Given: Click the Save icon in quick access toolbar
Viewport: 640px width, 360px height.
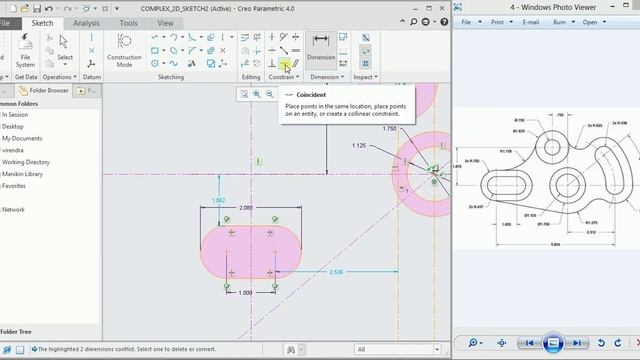Looking at the screenshot, I should point(37,9).
